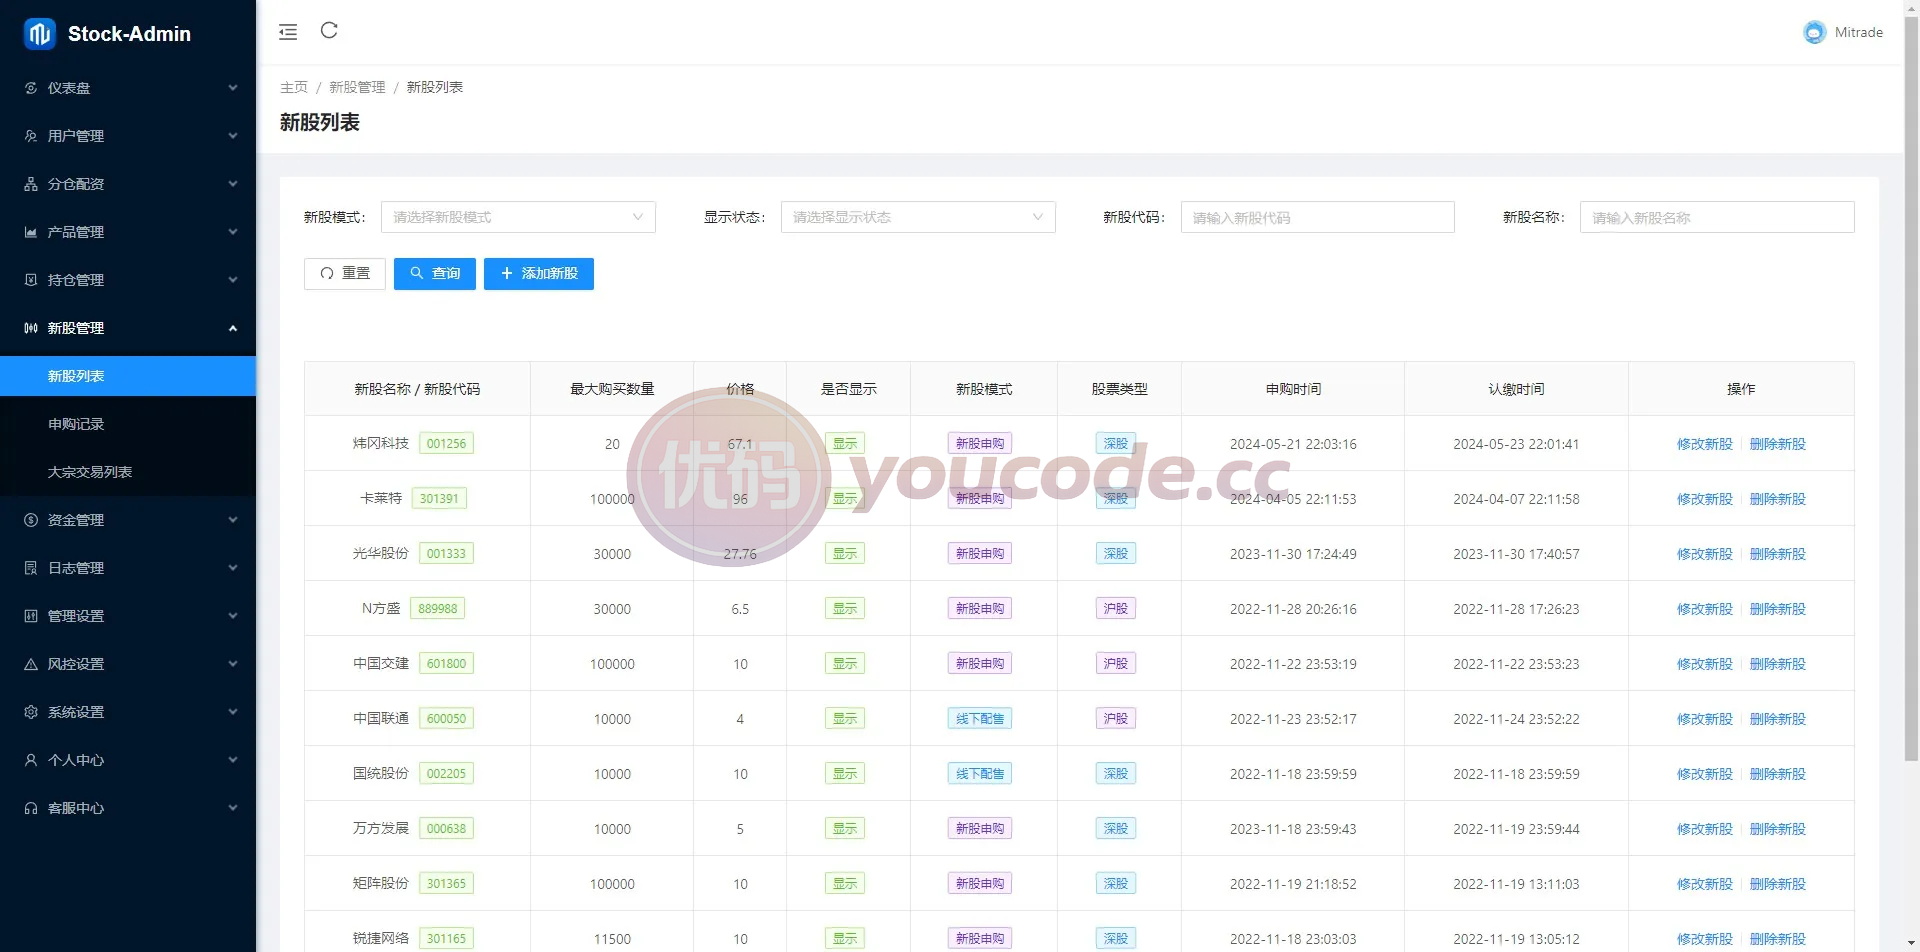This screenshot has height=952, width=1920.
Task: Open the 新股模式 select dropdown
Action: pos(518,217)
